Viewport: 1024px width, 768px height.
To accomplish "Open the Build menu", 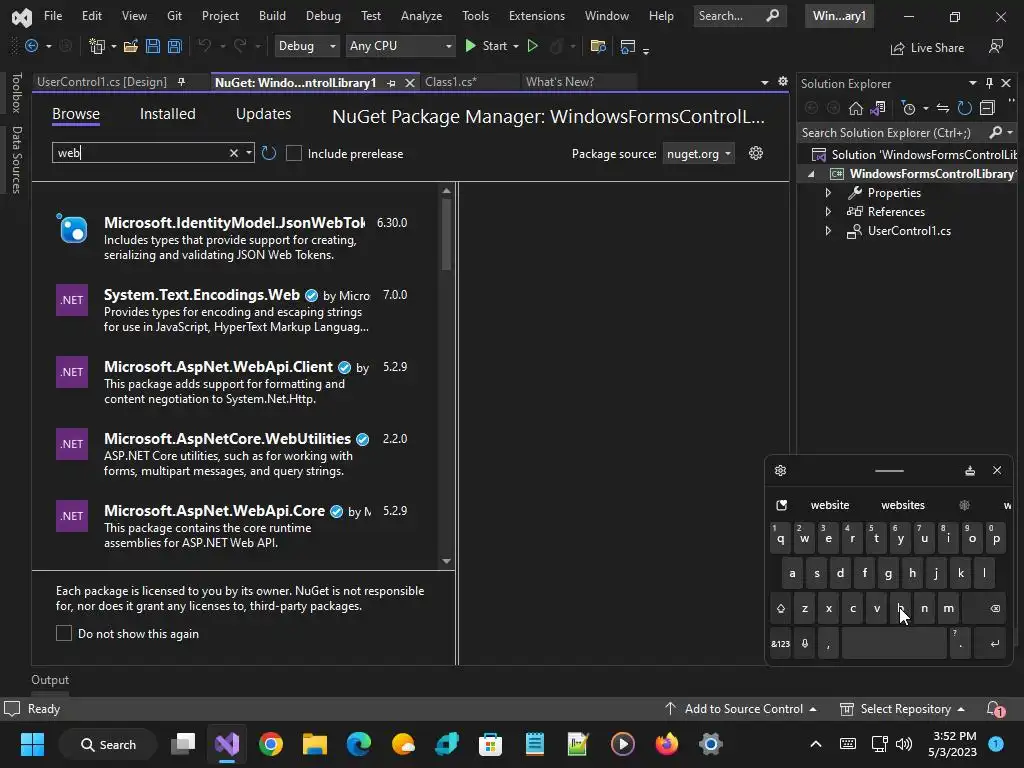I will click(272, 16).
